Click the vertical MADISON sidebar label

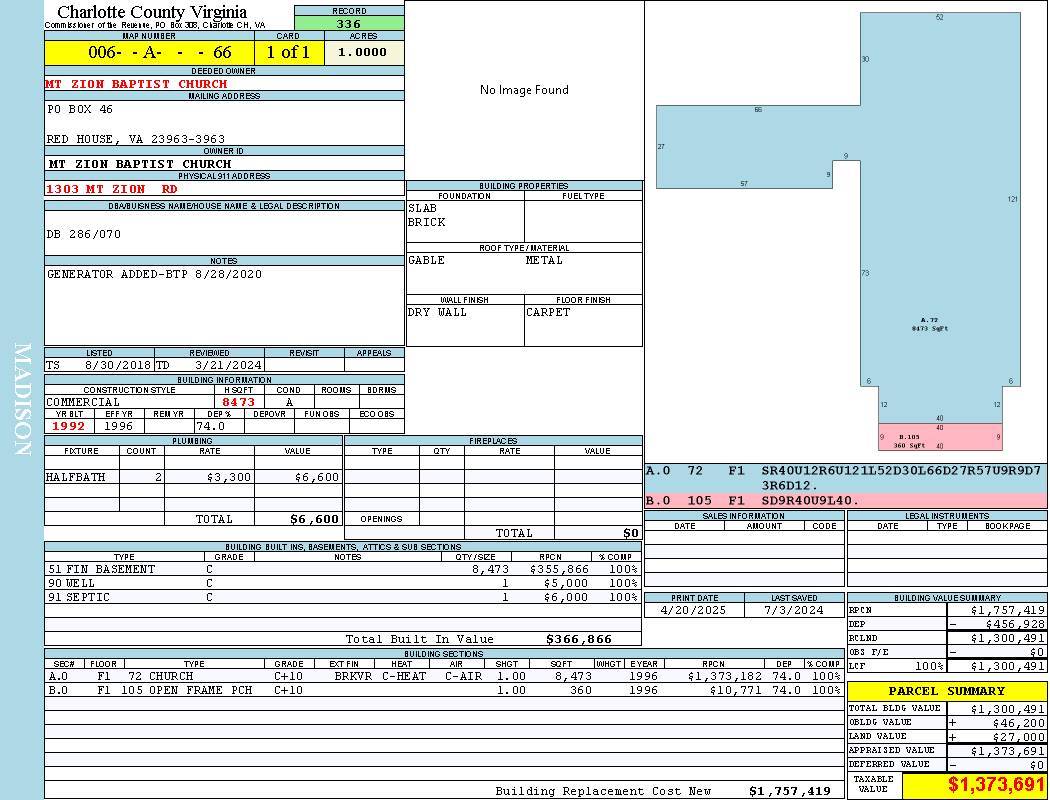point(22,400)
